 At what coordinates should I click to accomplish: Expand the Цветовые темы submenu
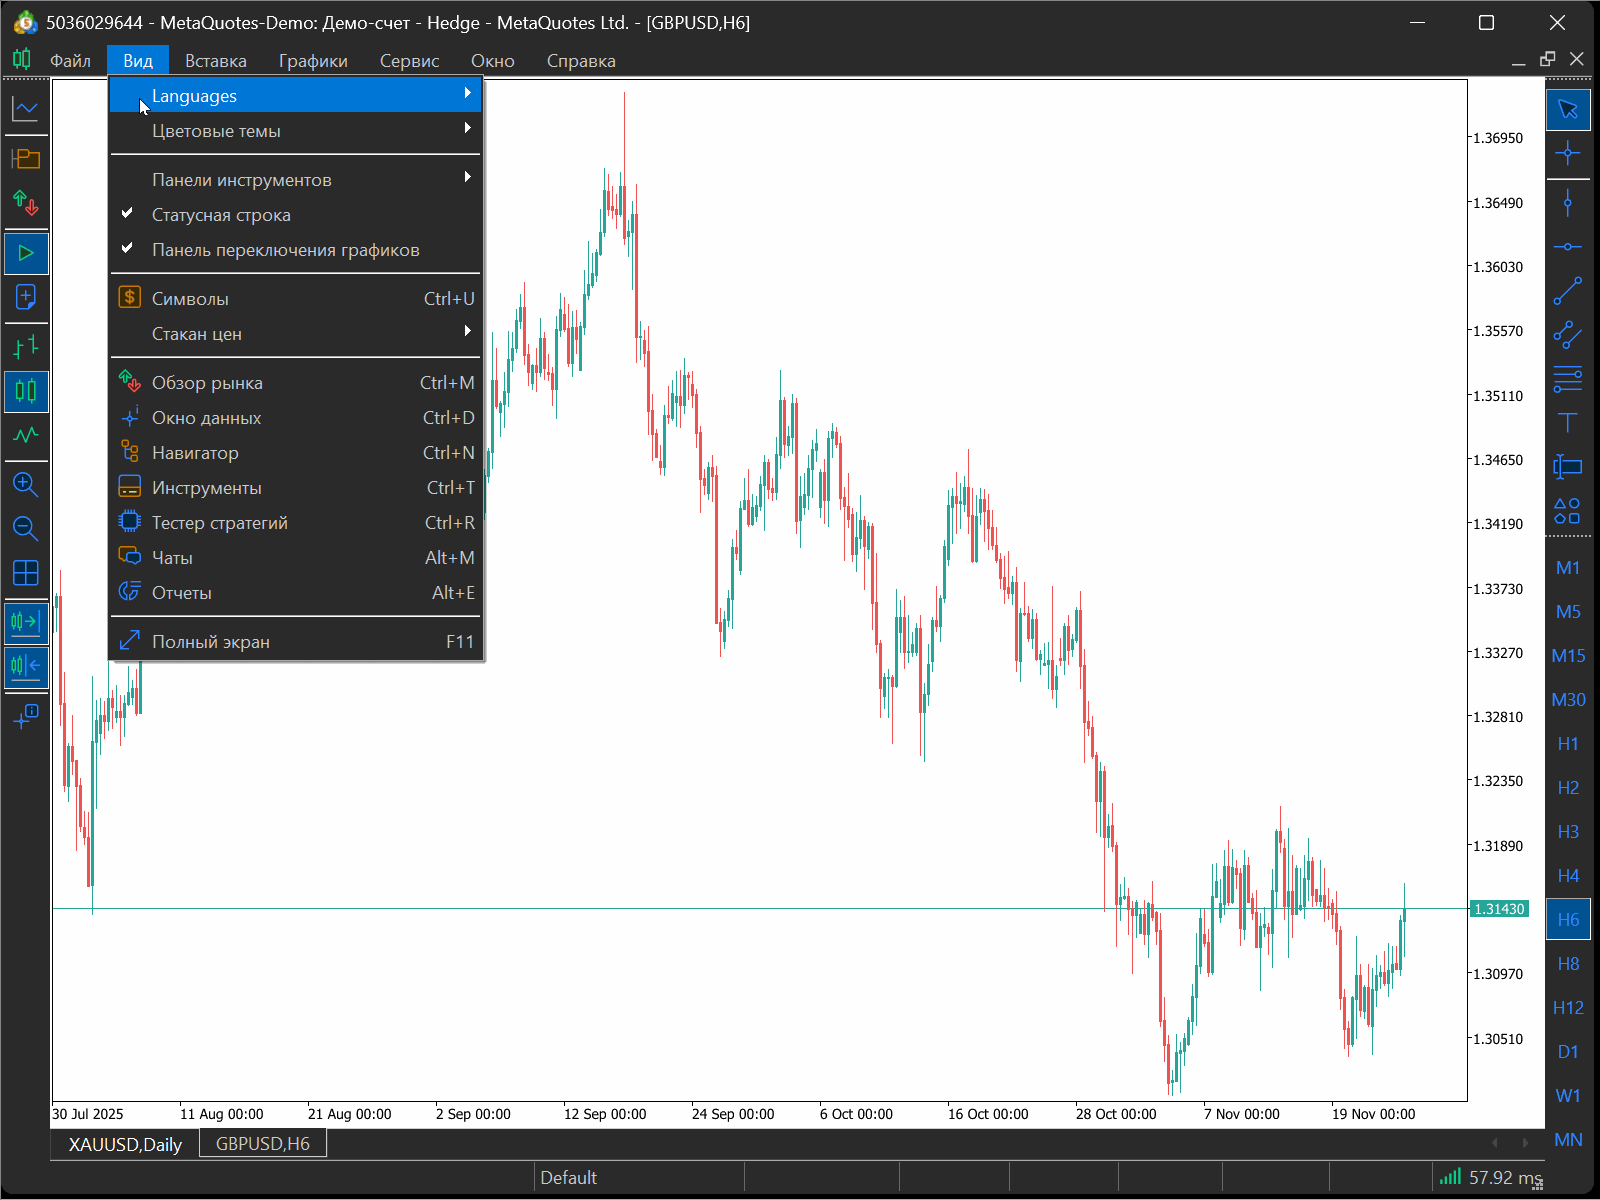coord(296,131)
